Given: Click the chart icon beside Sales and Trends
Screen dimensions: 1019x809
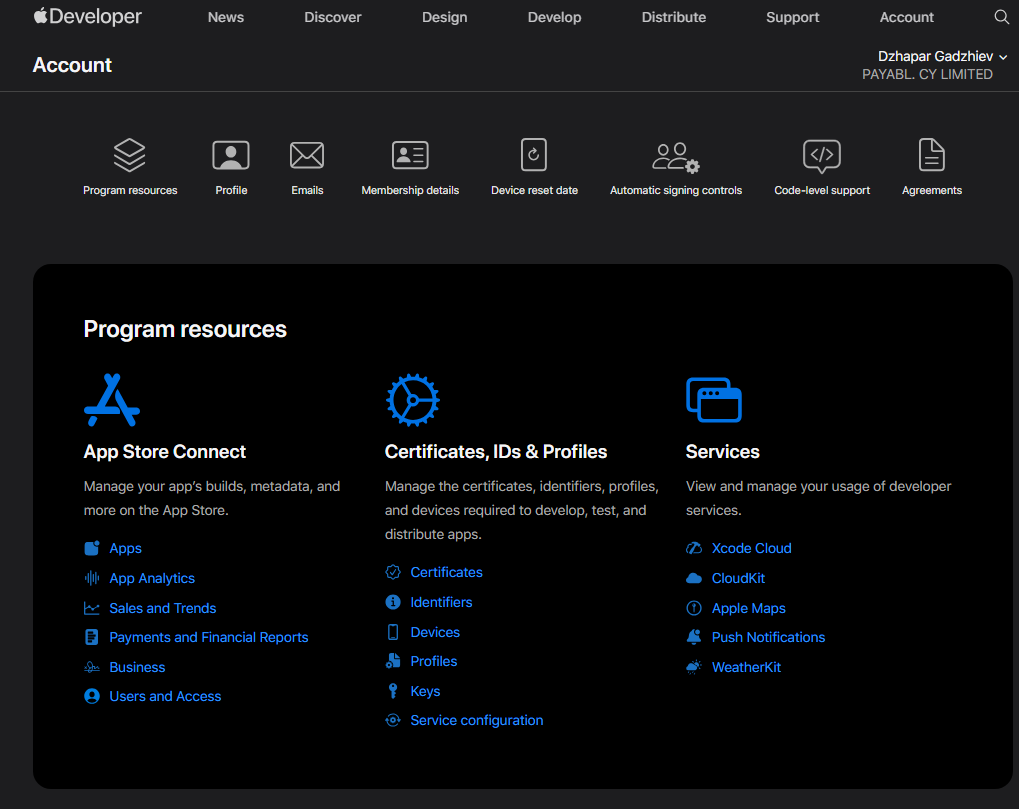Looking at the screenshot, I should tap(92, 608).
